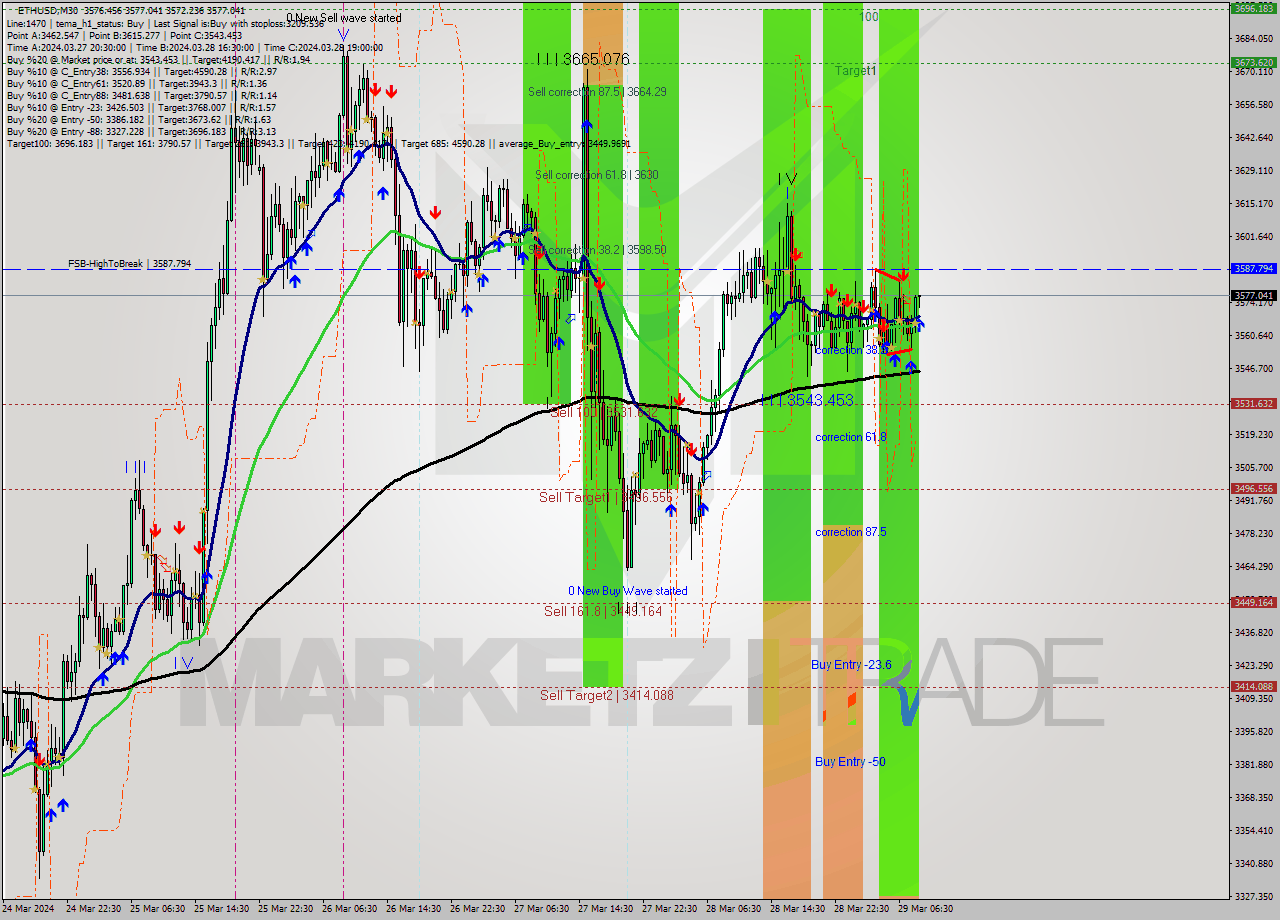Click the 3684.050 value on the price axis
This screenshot has width=1280, height=920.
coord(1254,38)
